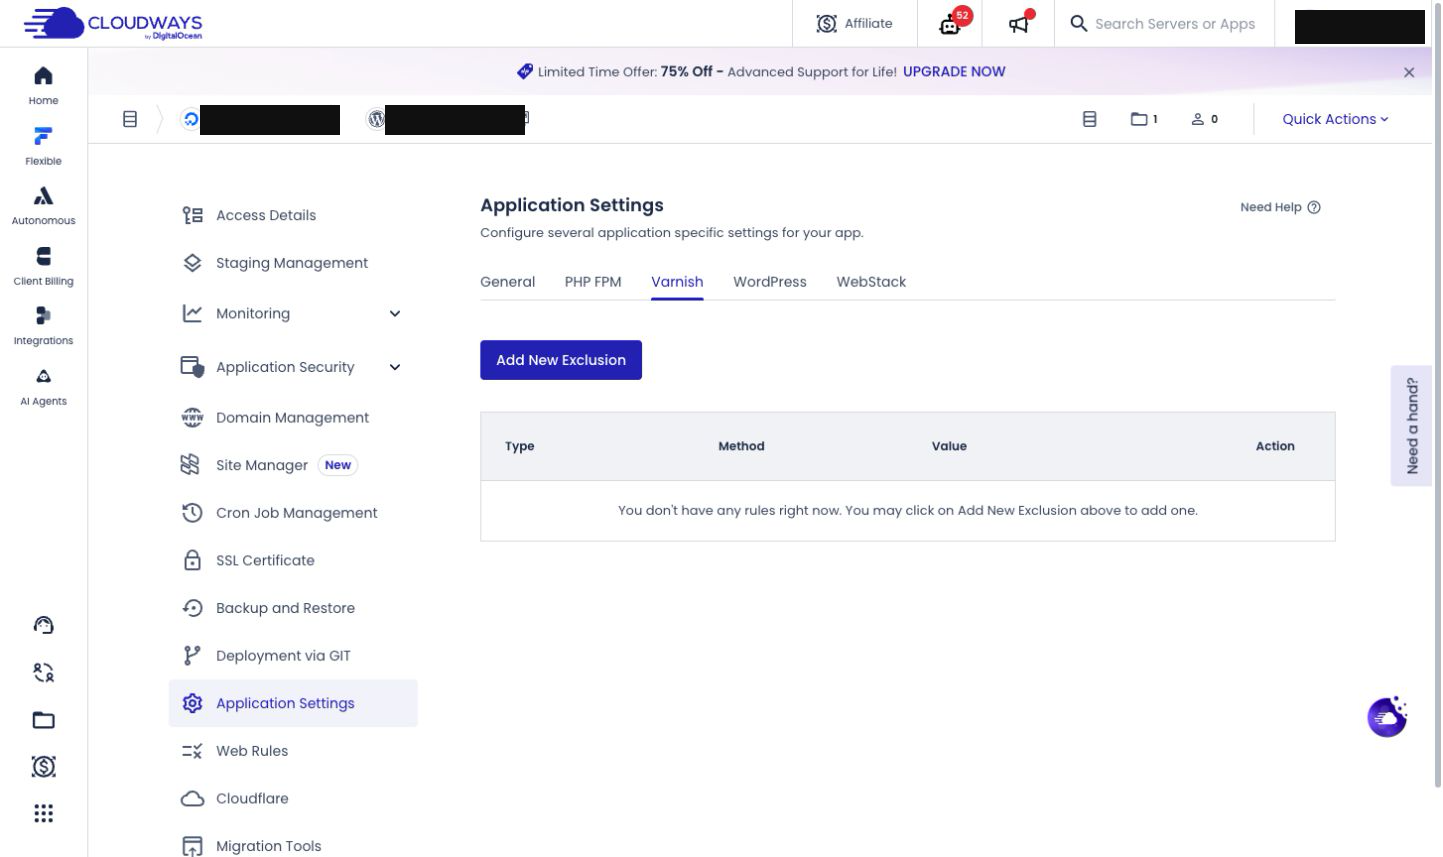
Task: Click the affiliate dollar icon in left rail
Action: 43,767
